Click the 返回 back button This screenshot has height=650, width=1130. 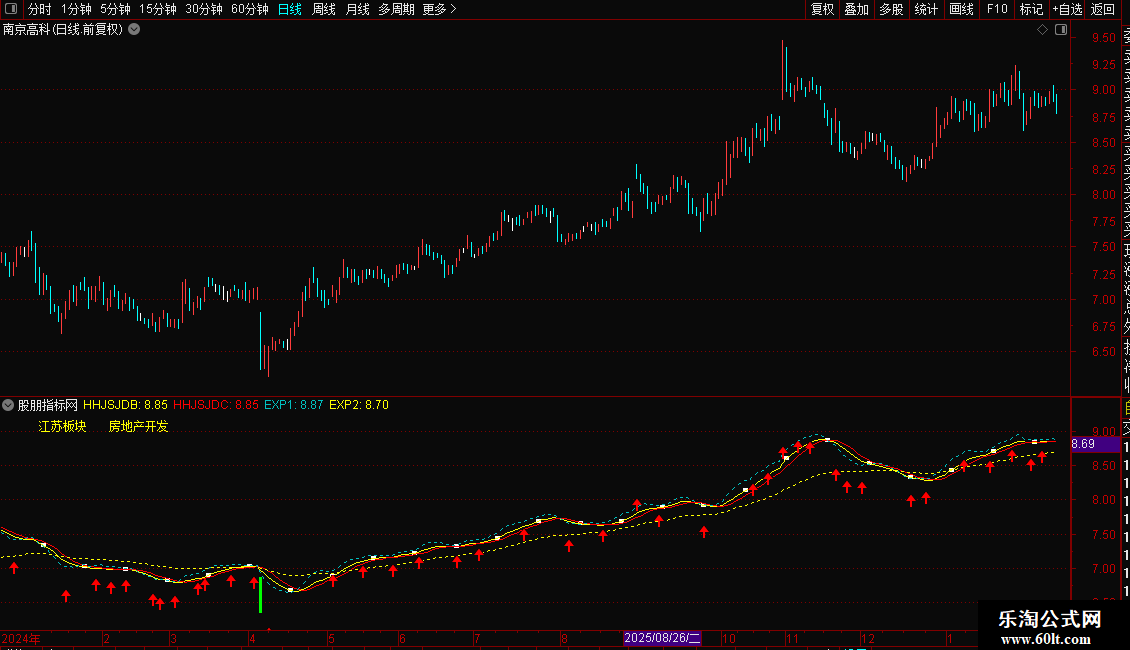pos(1103,9)
